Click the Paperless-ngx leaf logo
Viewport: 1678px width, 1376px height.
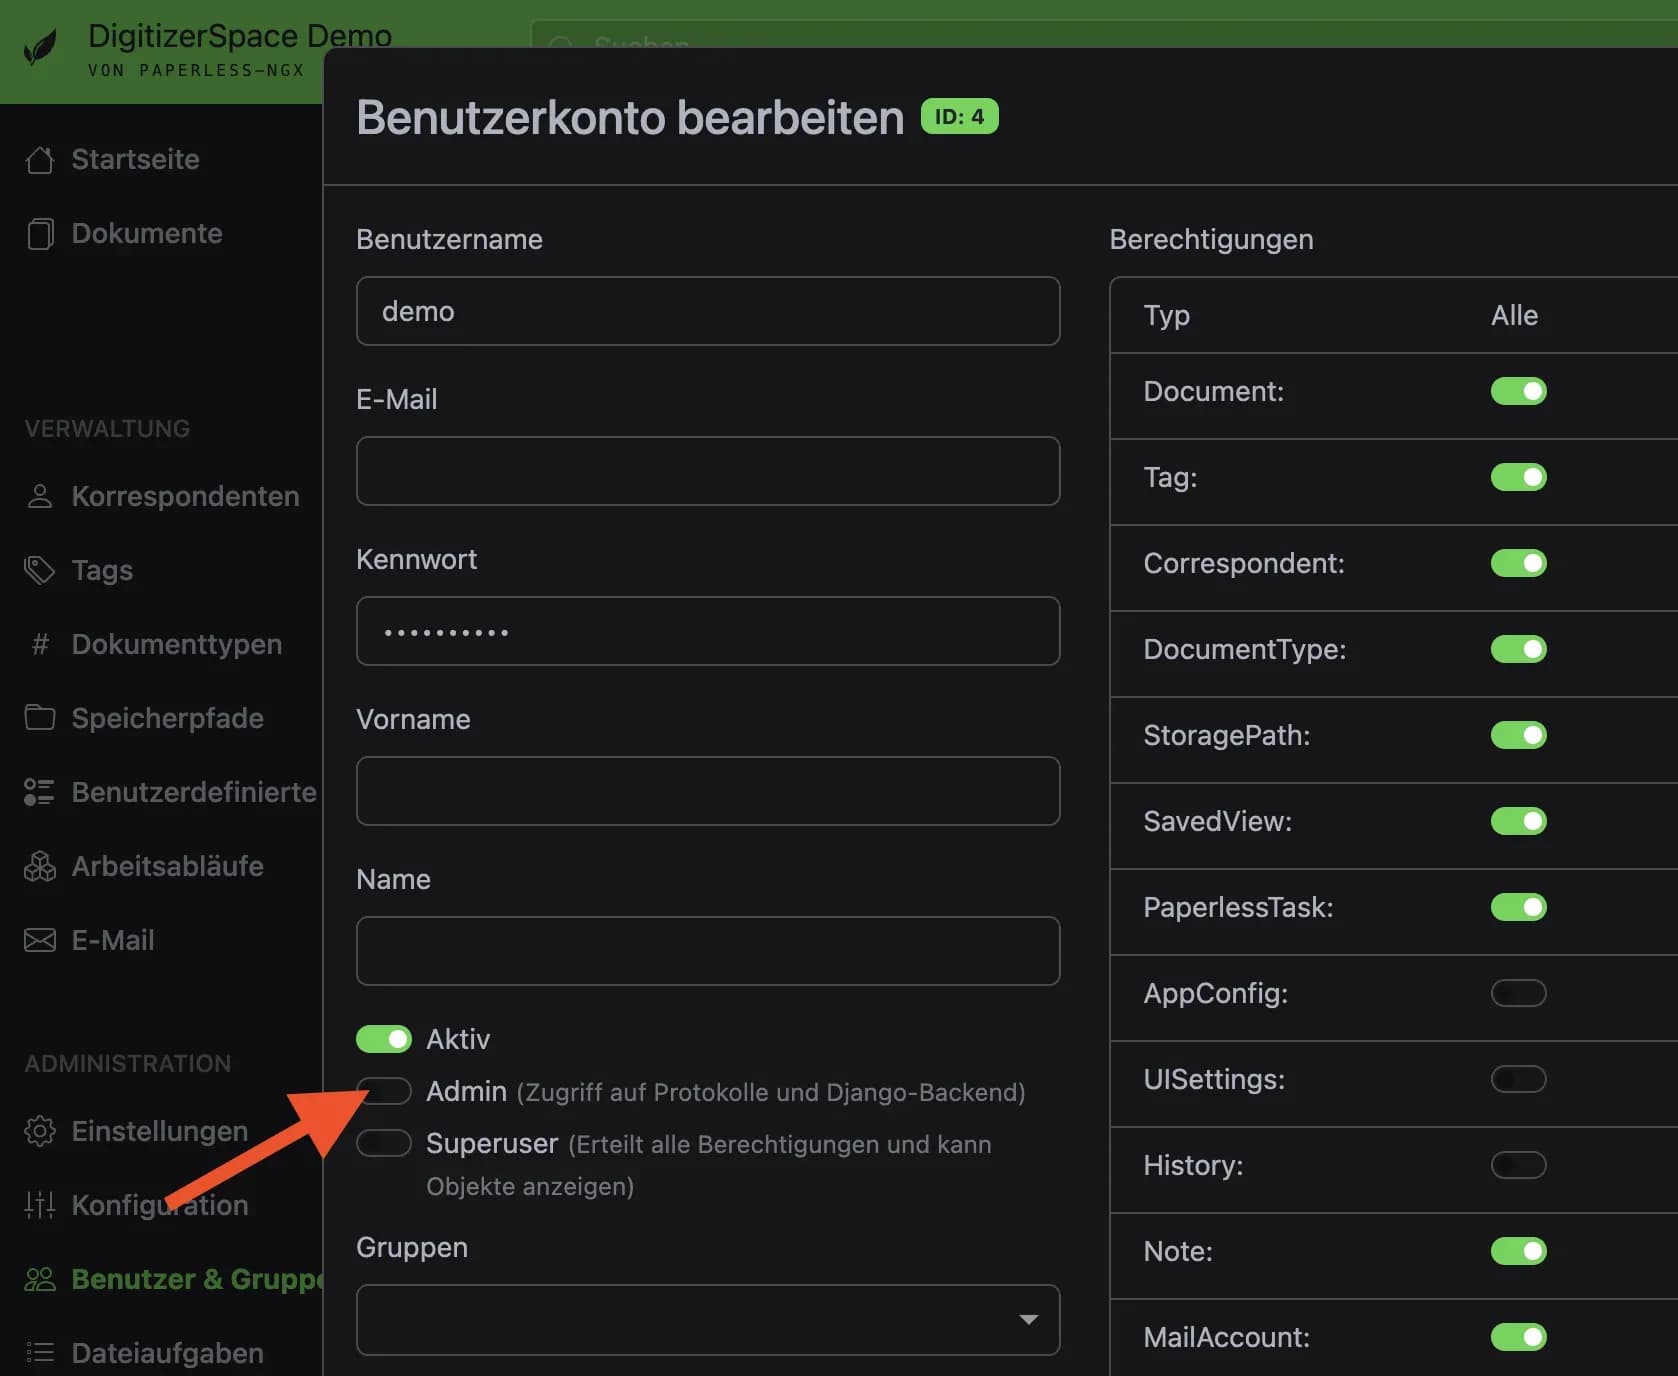coord(40,47)
